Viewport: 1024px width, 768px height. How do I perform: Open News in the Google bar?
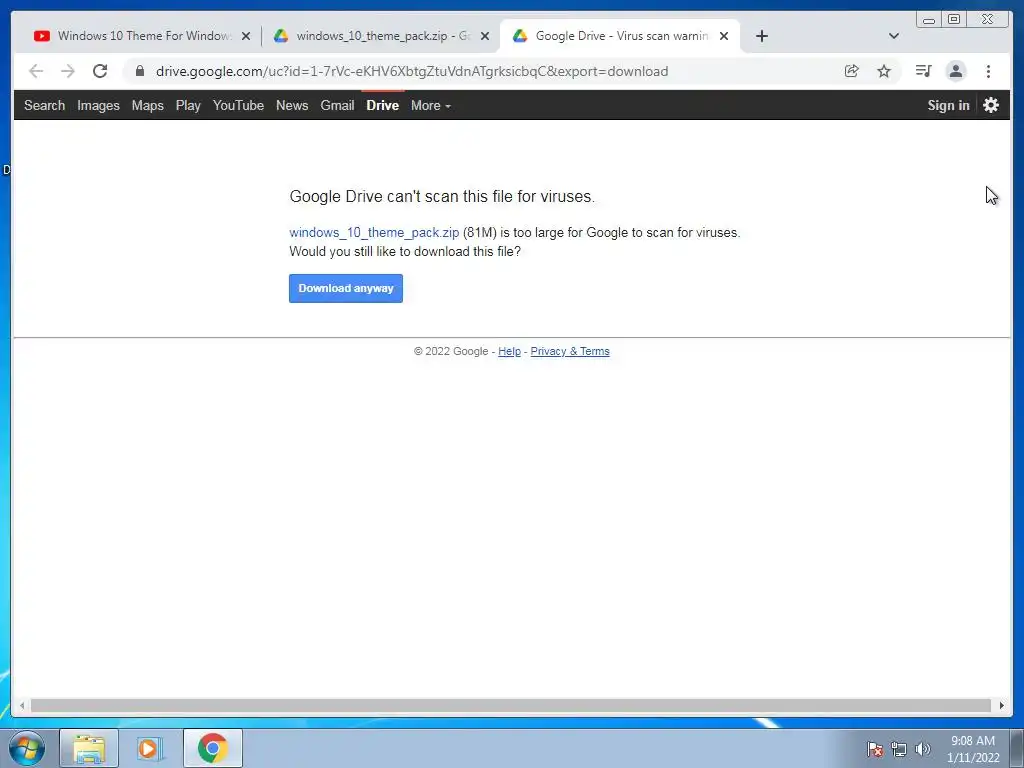coord(292,105)
